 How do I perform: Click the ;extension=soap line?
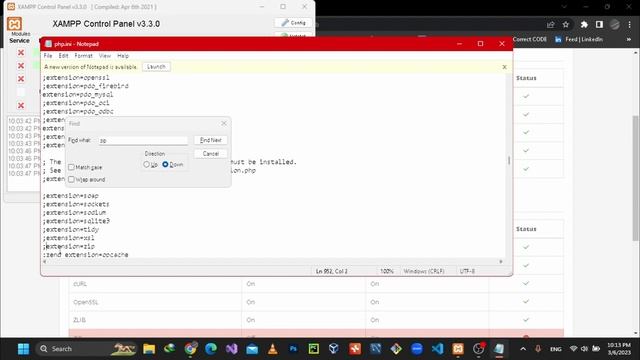click(71, 196)
